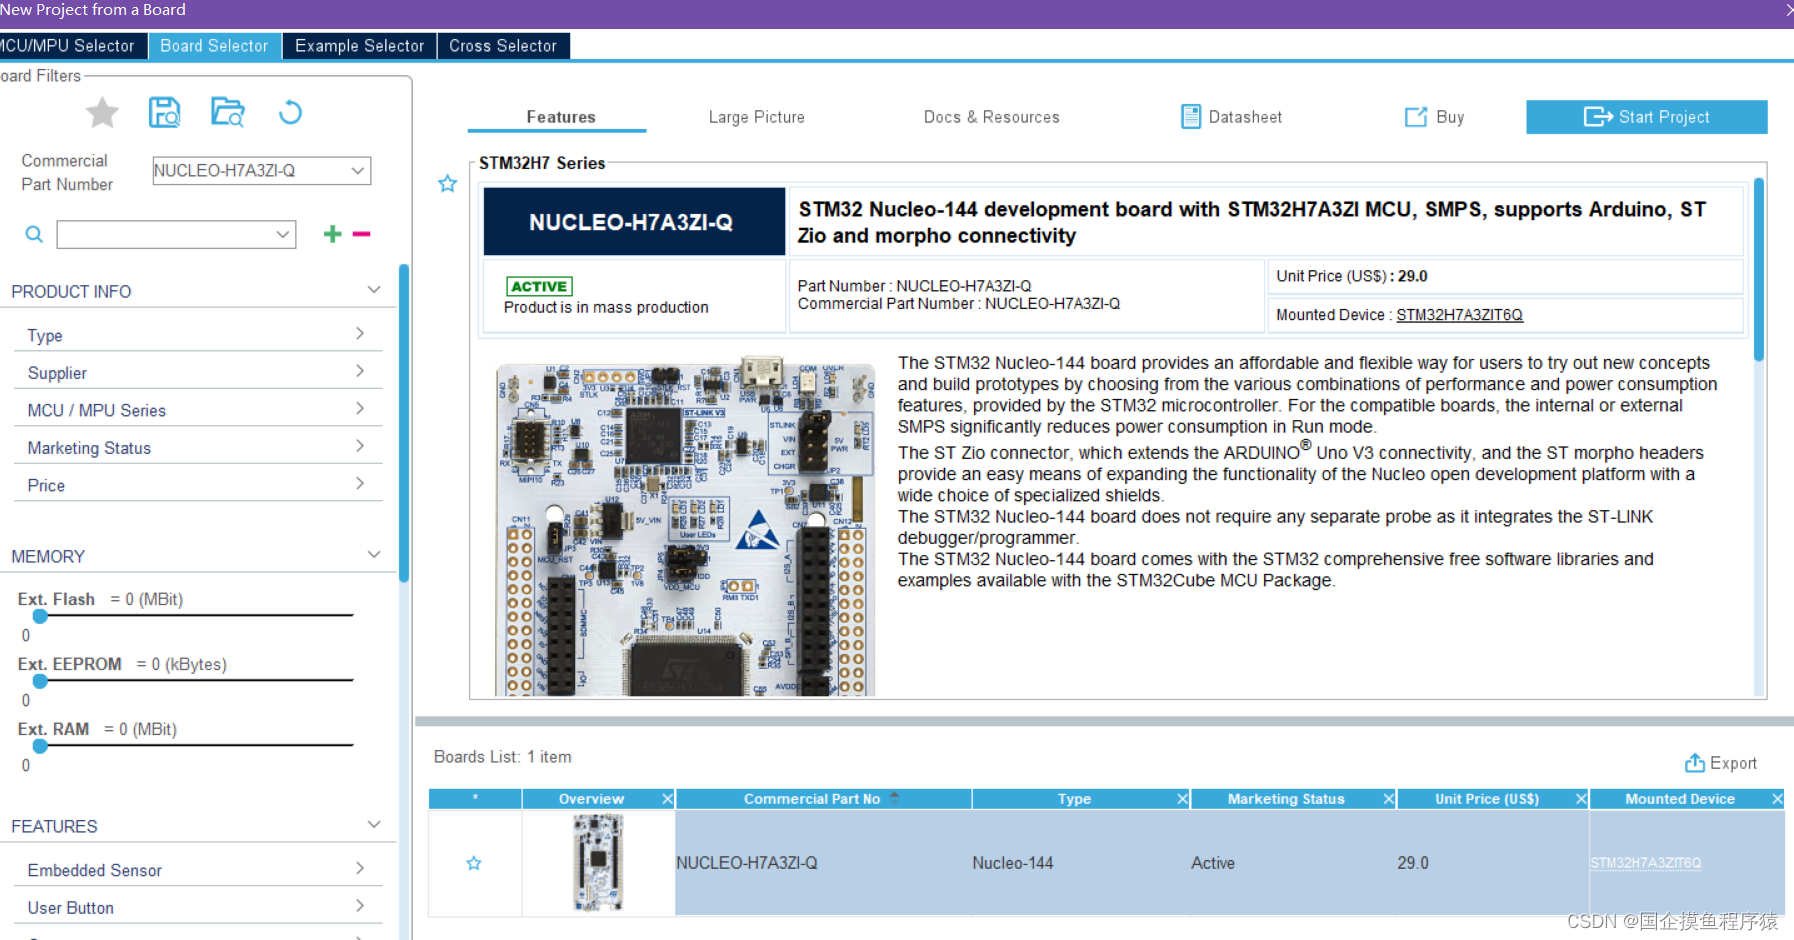
Task: Click the ACTIVE status badge
Action: coord(539,286)
